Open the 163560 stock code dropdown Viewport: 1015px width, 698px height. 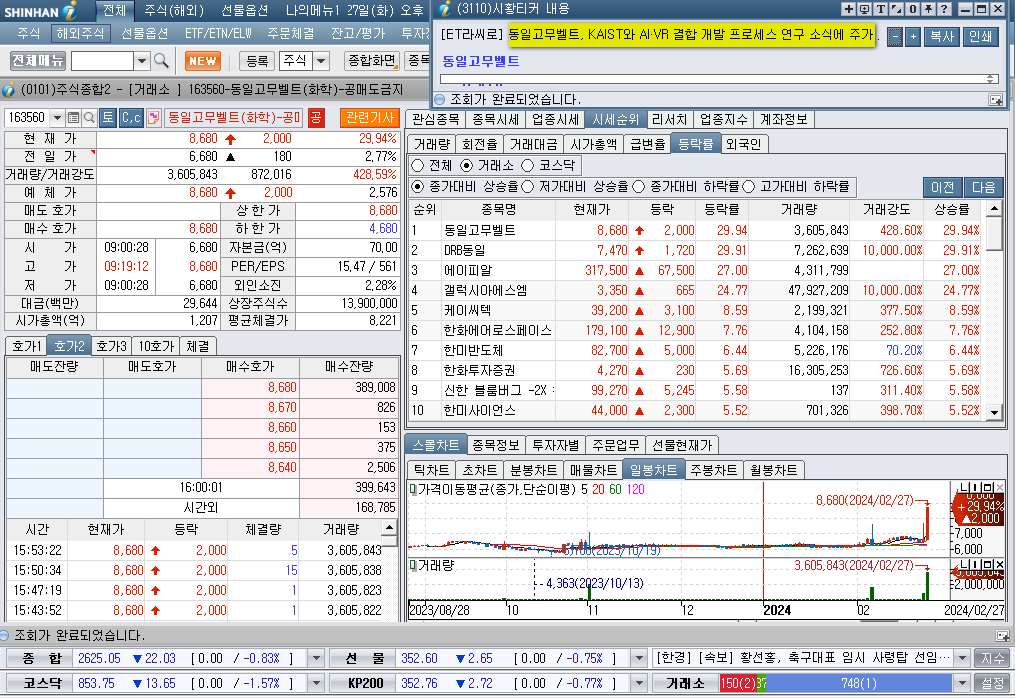coord(57,118)
